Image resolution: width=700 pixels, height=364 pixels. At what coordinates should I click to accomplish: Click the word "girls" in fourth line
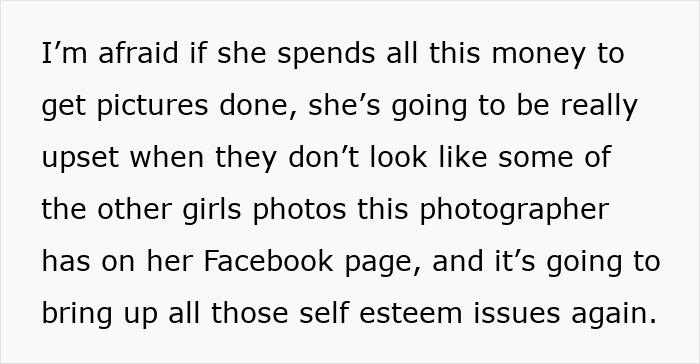(x=212, y=210)
